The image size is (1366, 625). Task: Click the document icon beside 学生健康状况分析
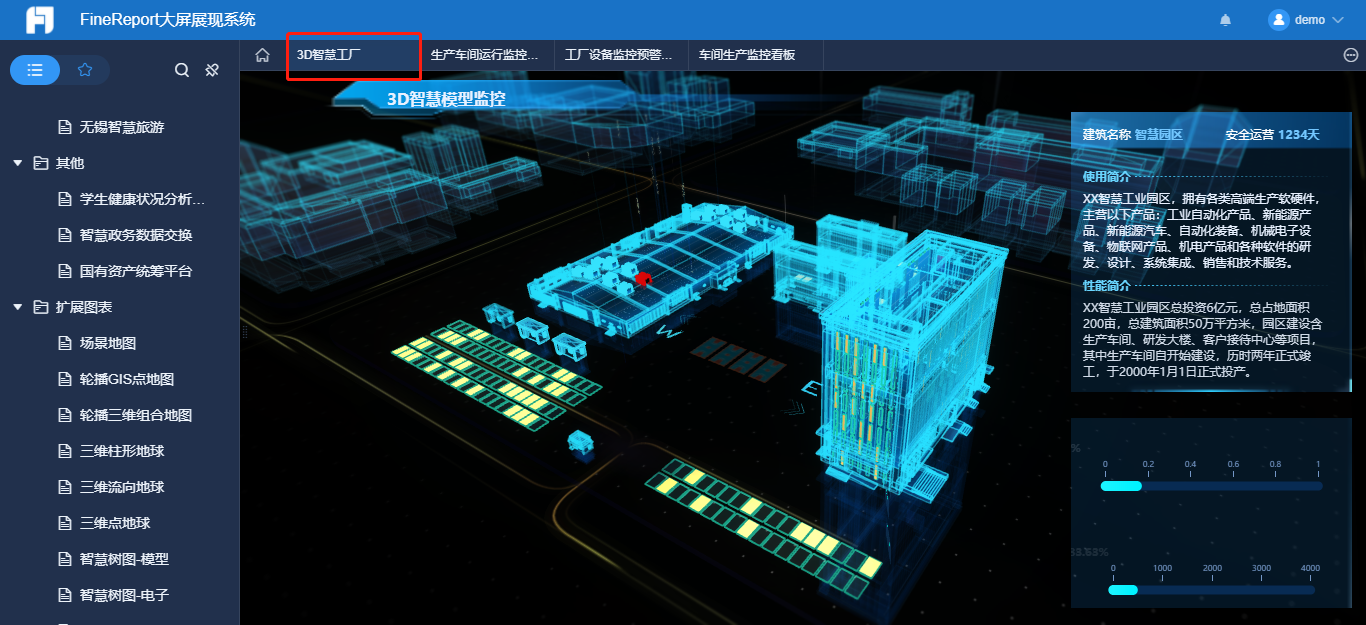(65, 199)
